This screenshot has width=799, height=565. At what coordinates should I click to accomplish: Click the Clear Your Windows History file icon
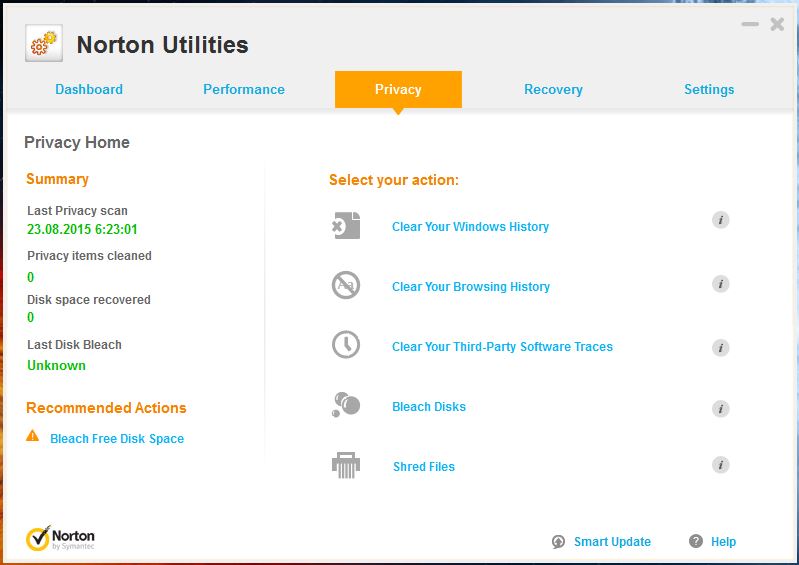346,226
